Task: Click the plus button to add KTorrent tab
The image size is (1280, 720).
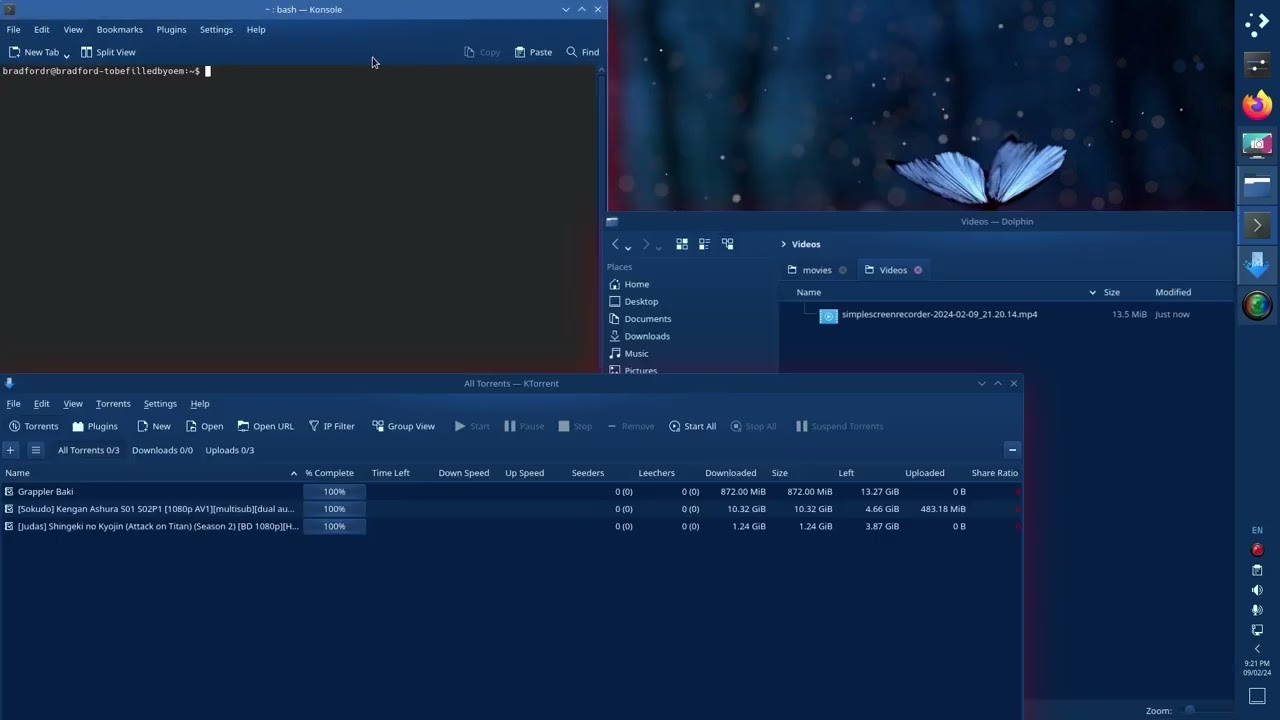Action: [x=10, y=450]
